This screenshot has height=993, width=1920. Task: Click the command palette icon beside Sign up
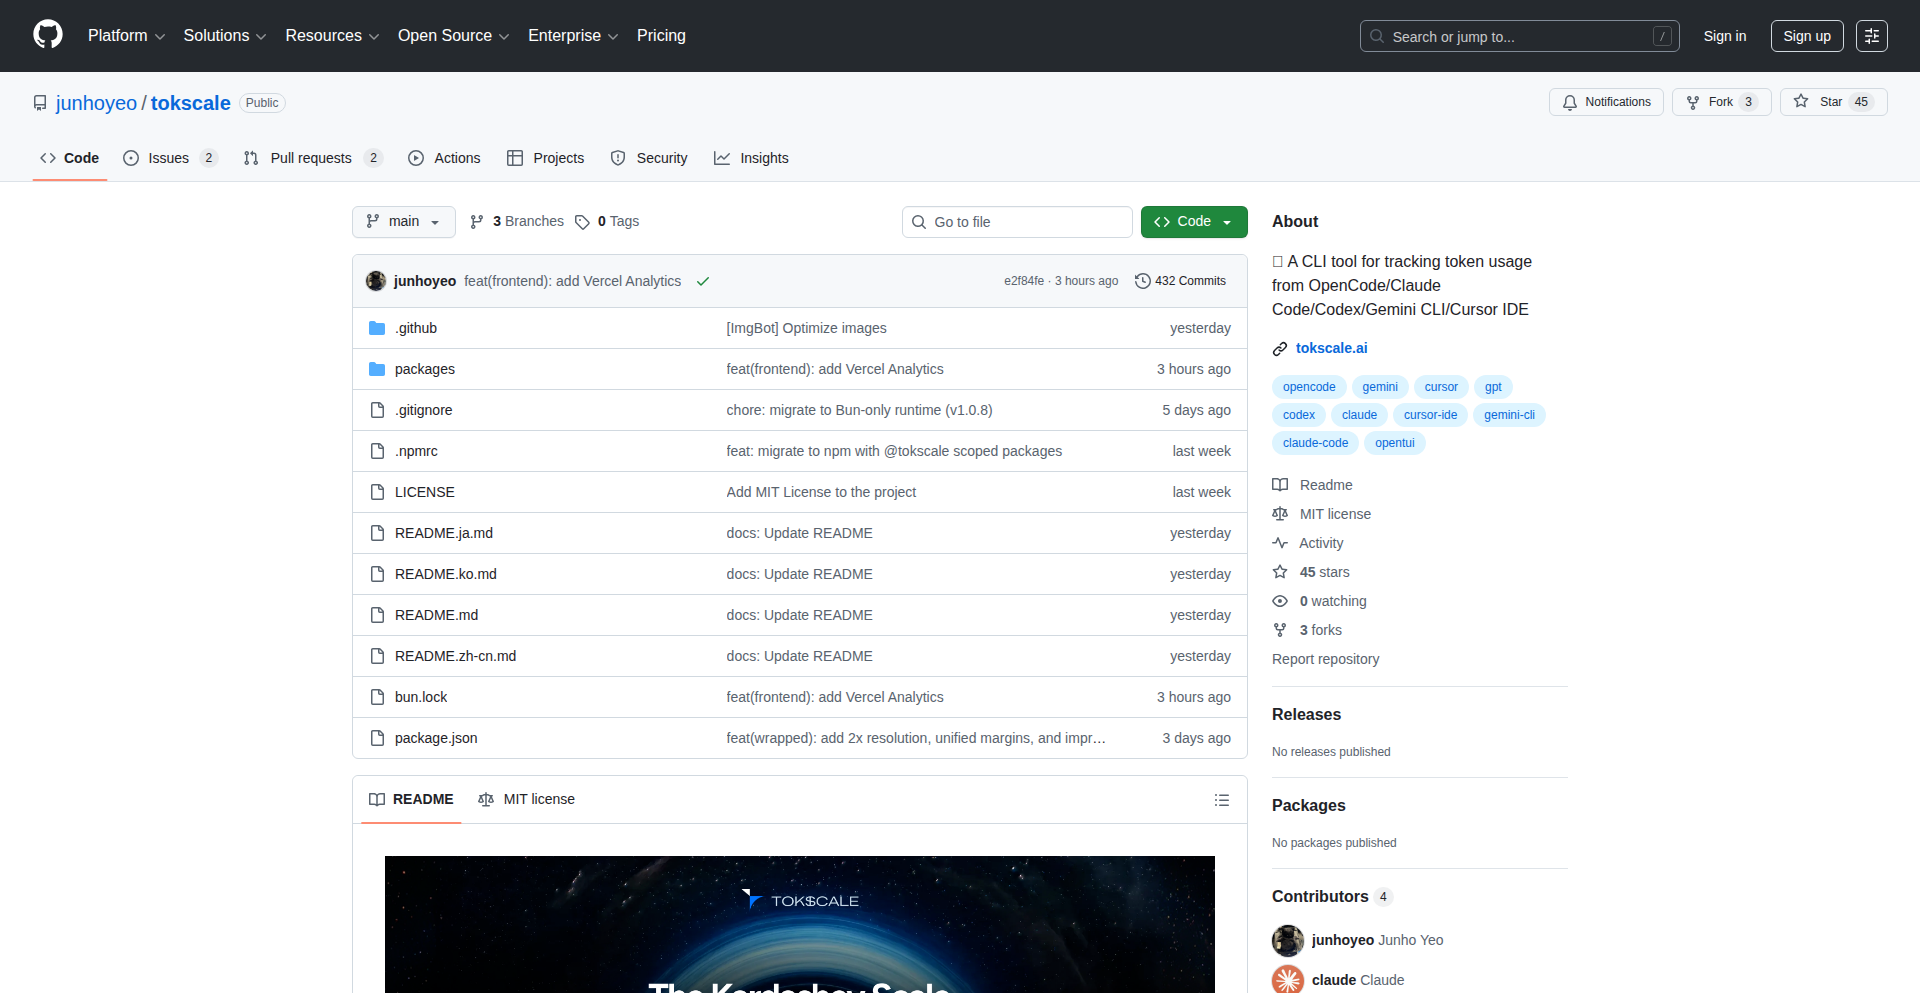[1872, 35]
